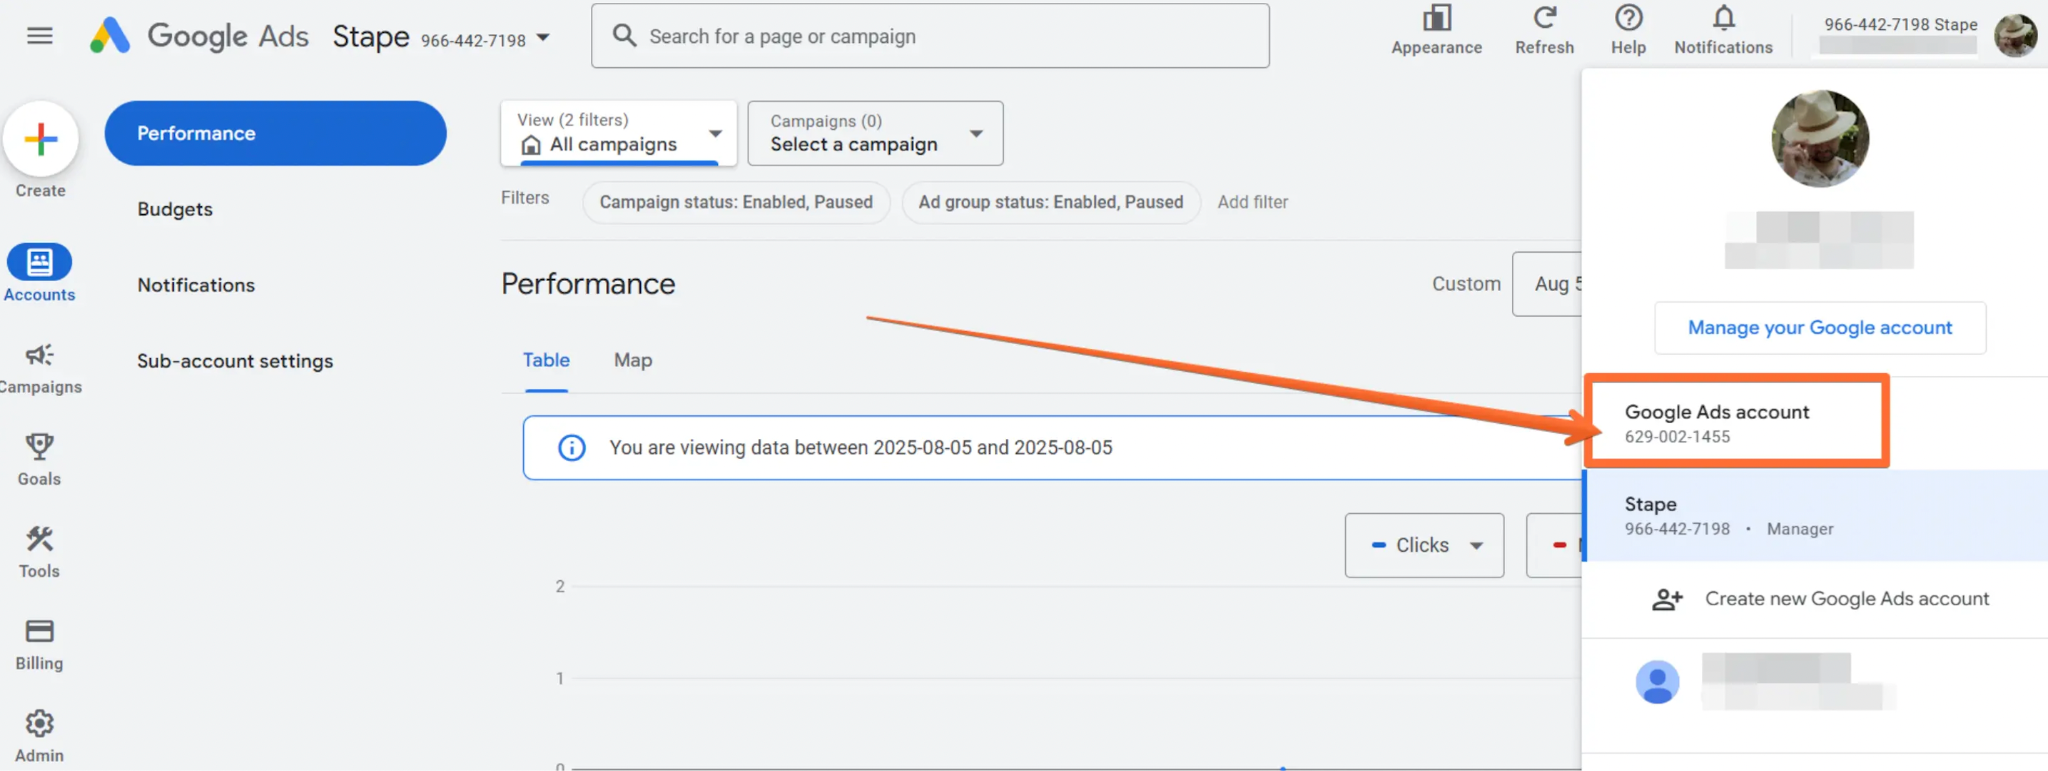Click the Refresh icon
The height and width of the screenshot is (771, 2048).
[x=1545, y=18]
